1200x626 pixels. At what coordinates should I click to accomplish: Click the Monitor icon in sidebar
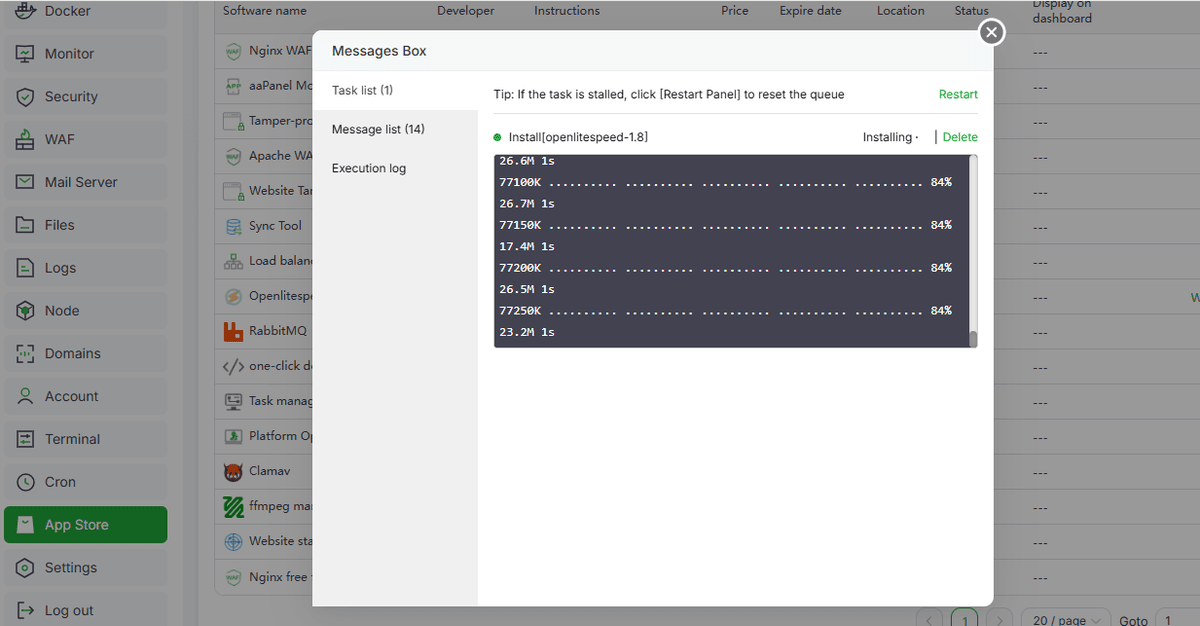click(26, 54)
